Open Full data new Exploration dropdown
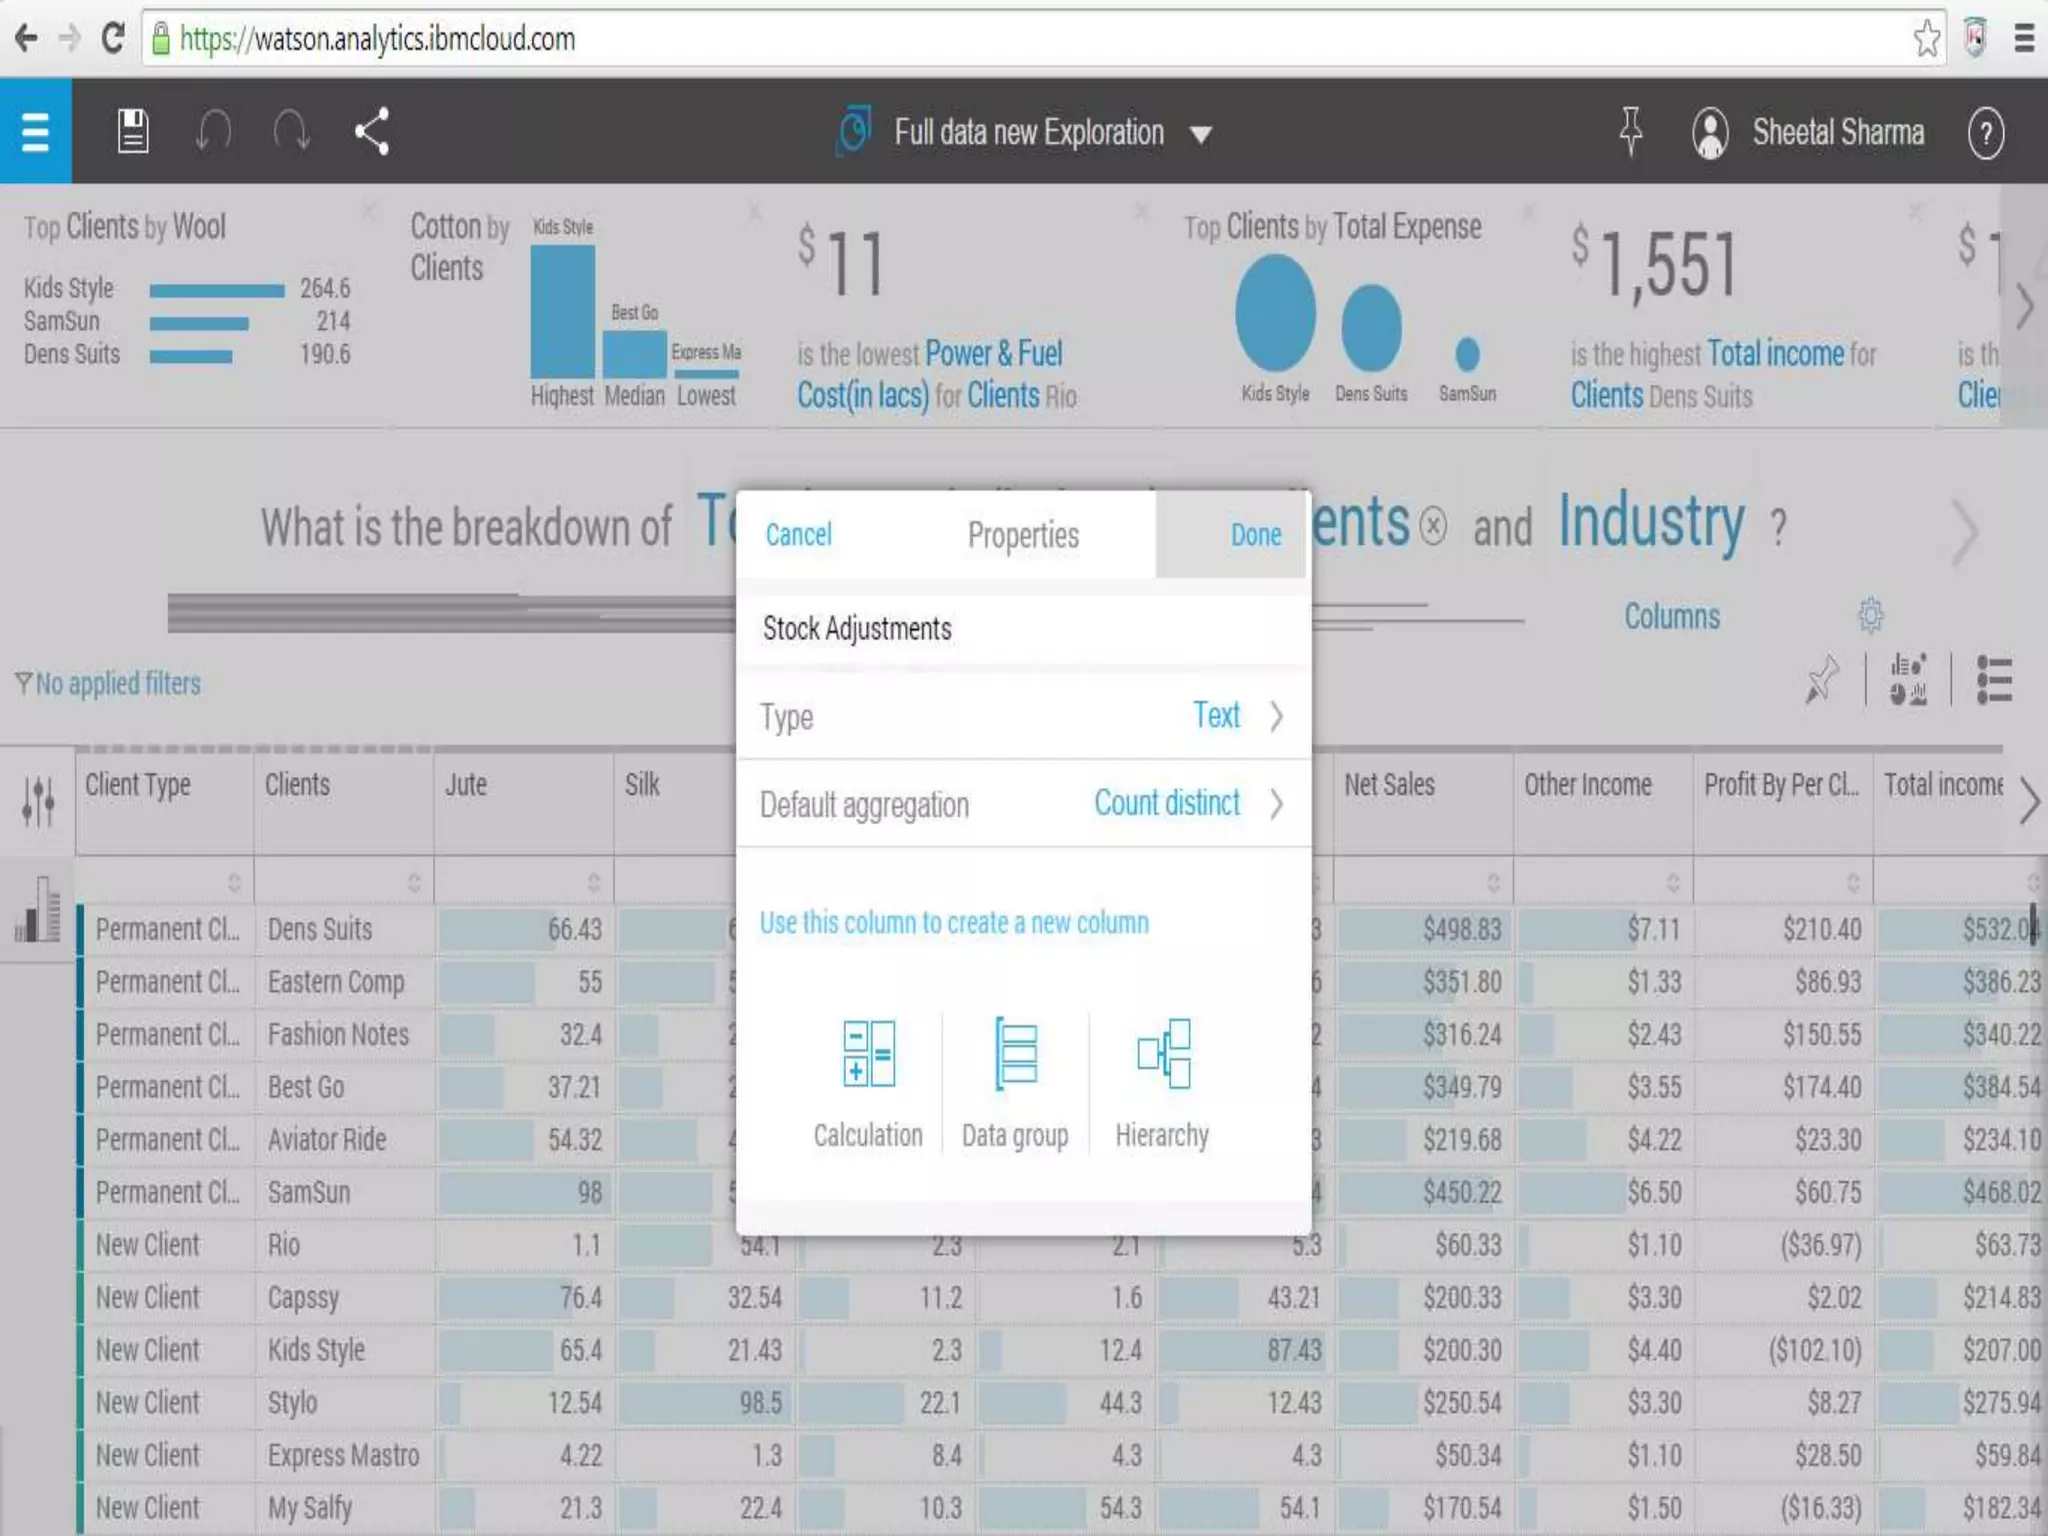2048x1536 pixels. (1201, 134)
